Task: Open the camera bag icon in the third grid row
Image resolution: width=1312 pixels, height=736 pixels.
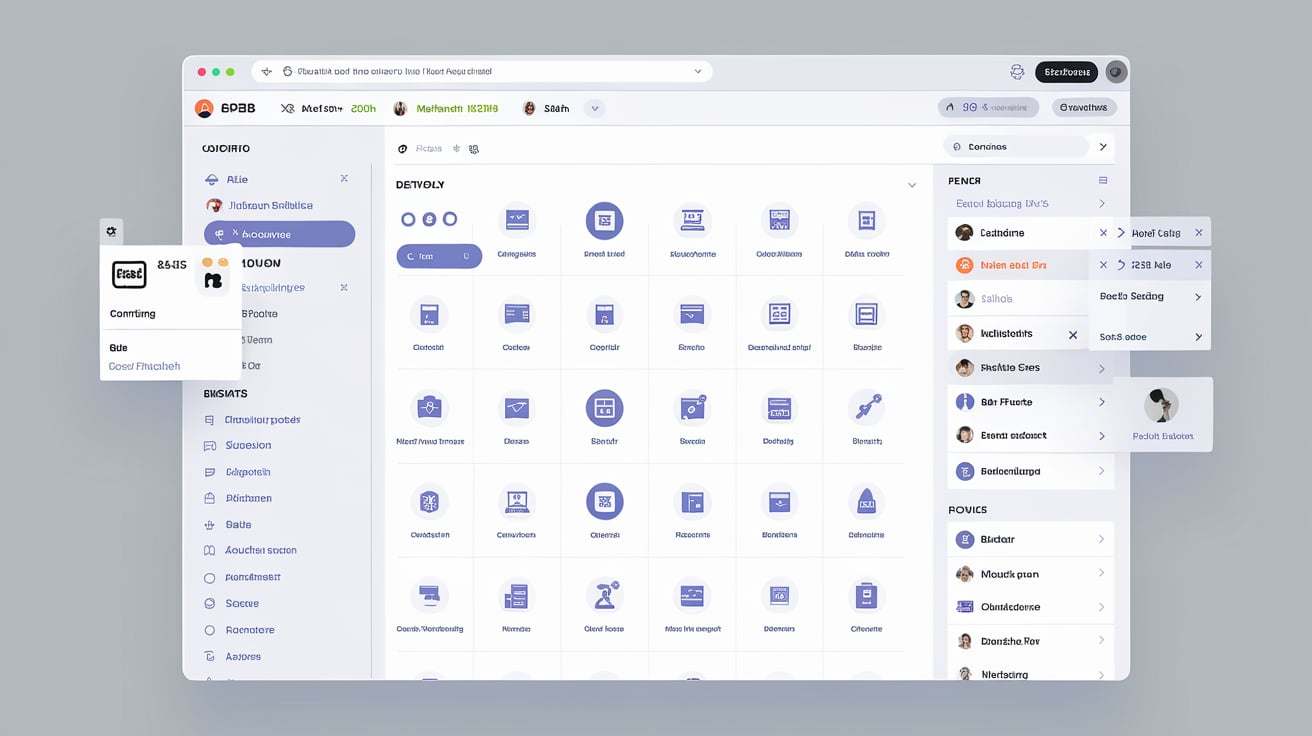Action: pyautogui.click(x=429, y=408)
